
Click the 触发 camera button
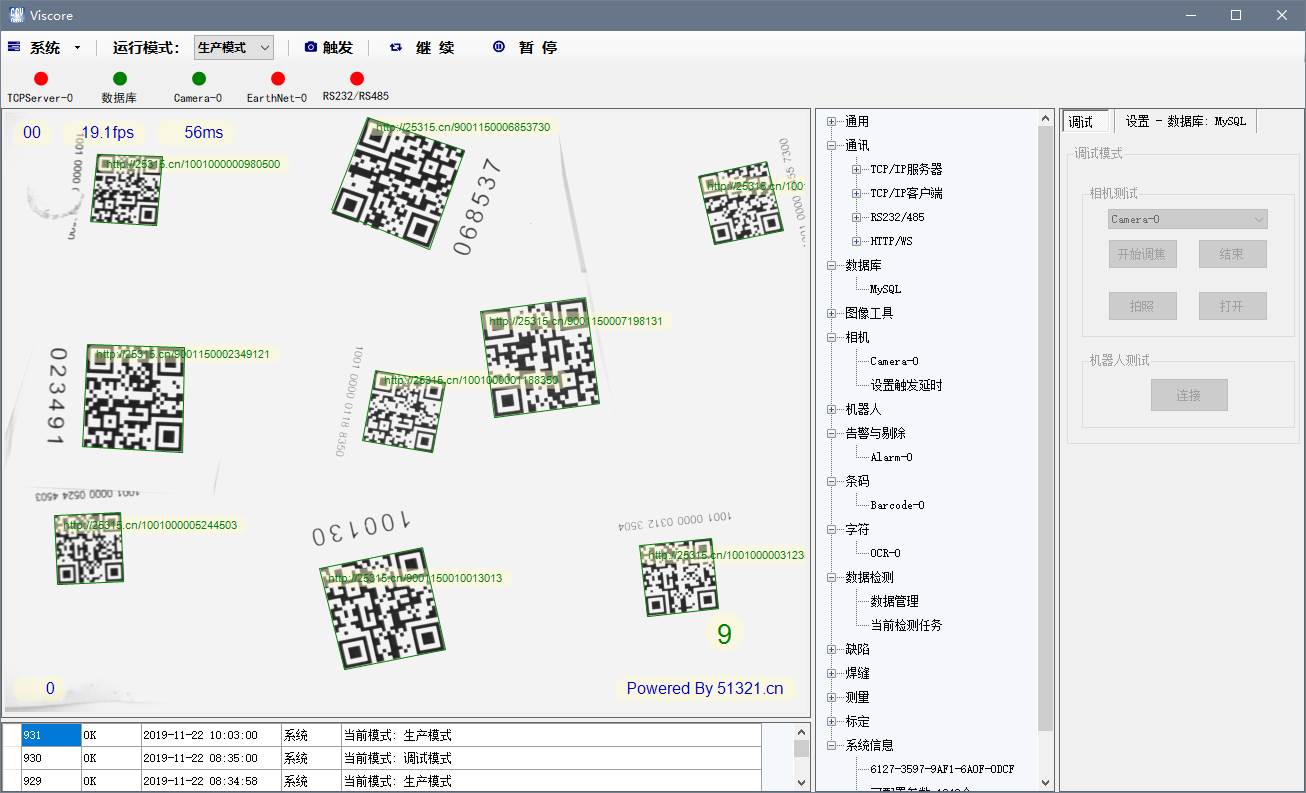[x=328, y=47]
